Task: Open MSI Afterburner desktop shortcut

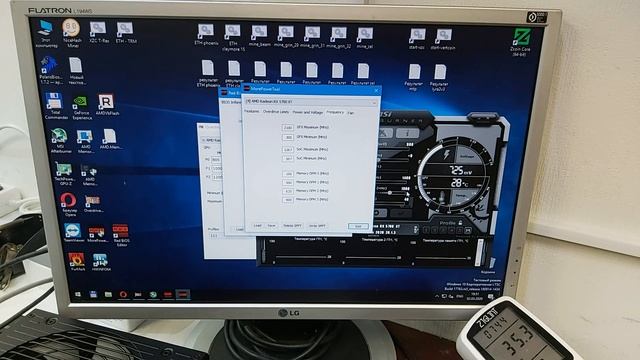Action: 60,140
